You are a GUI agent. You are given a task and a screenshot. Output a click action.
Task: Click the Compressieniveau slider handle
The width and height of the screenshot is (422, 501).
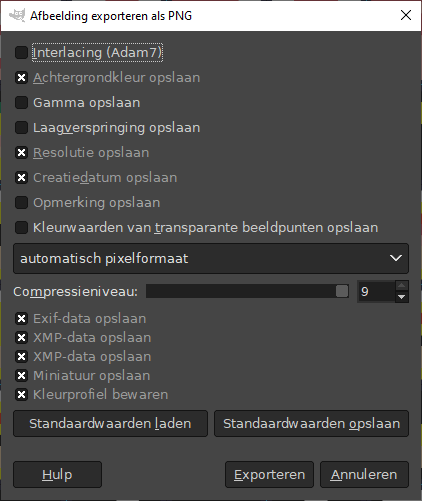pos(342,291)
